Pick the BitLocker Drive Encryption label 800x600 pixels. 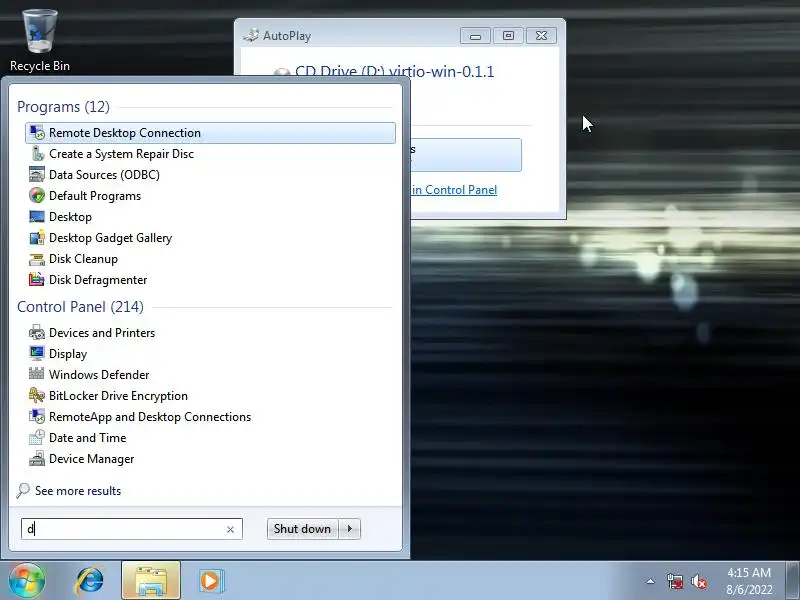click(118, 396)
